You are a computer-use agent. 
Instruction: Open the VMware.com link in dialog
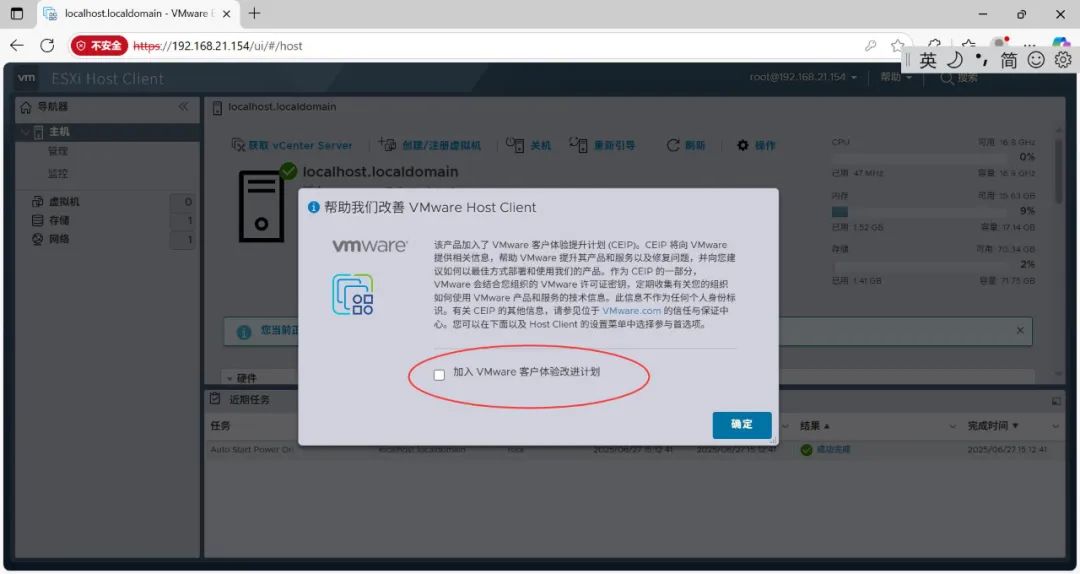631,311
